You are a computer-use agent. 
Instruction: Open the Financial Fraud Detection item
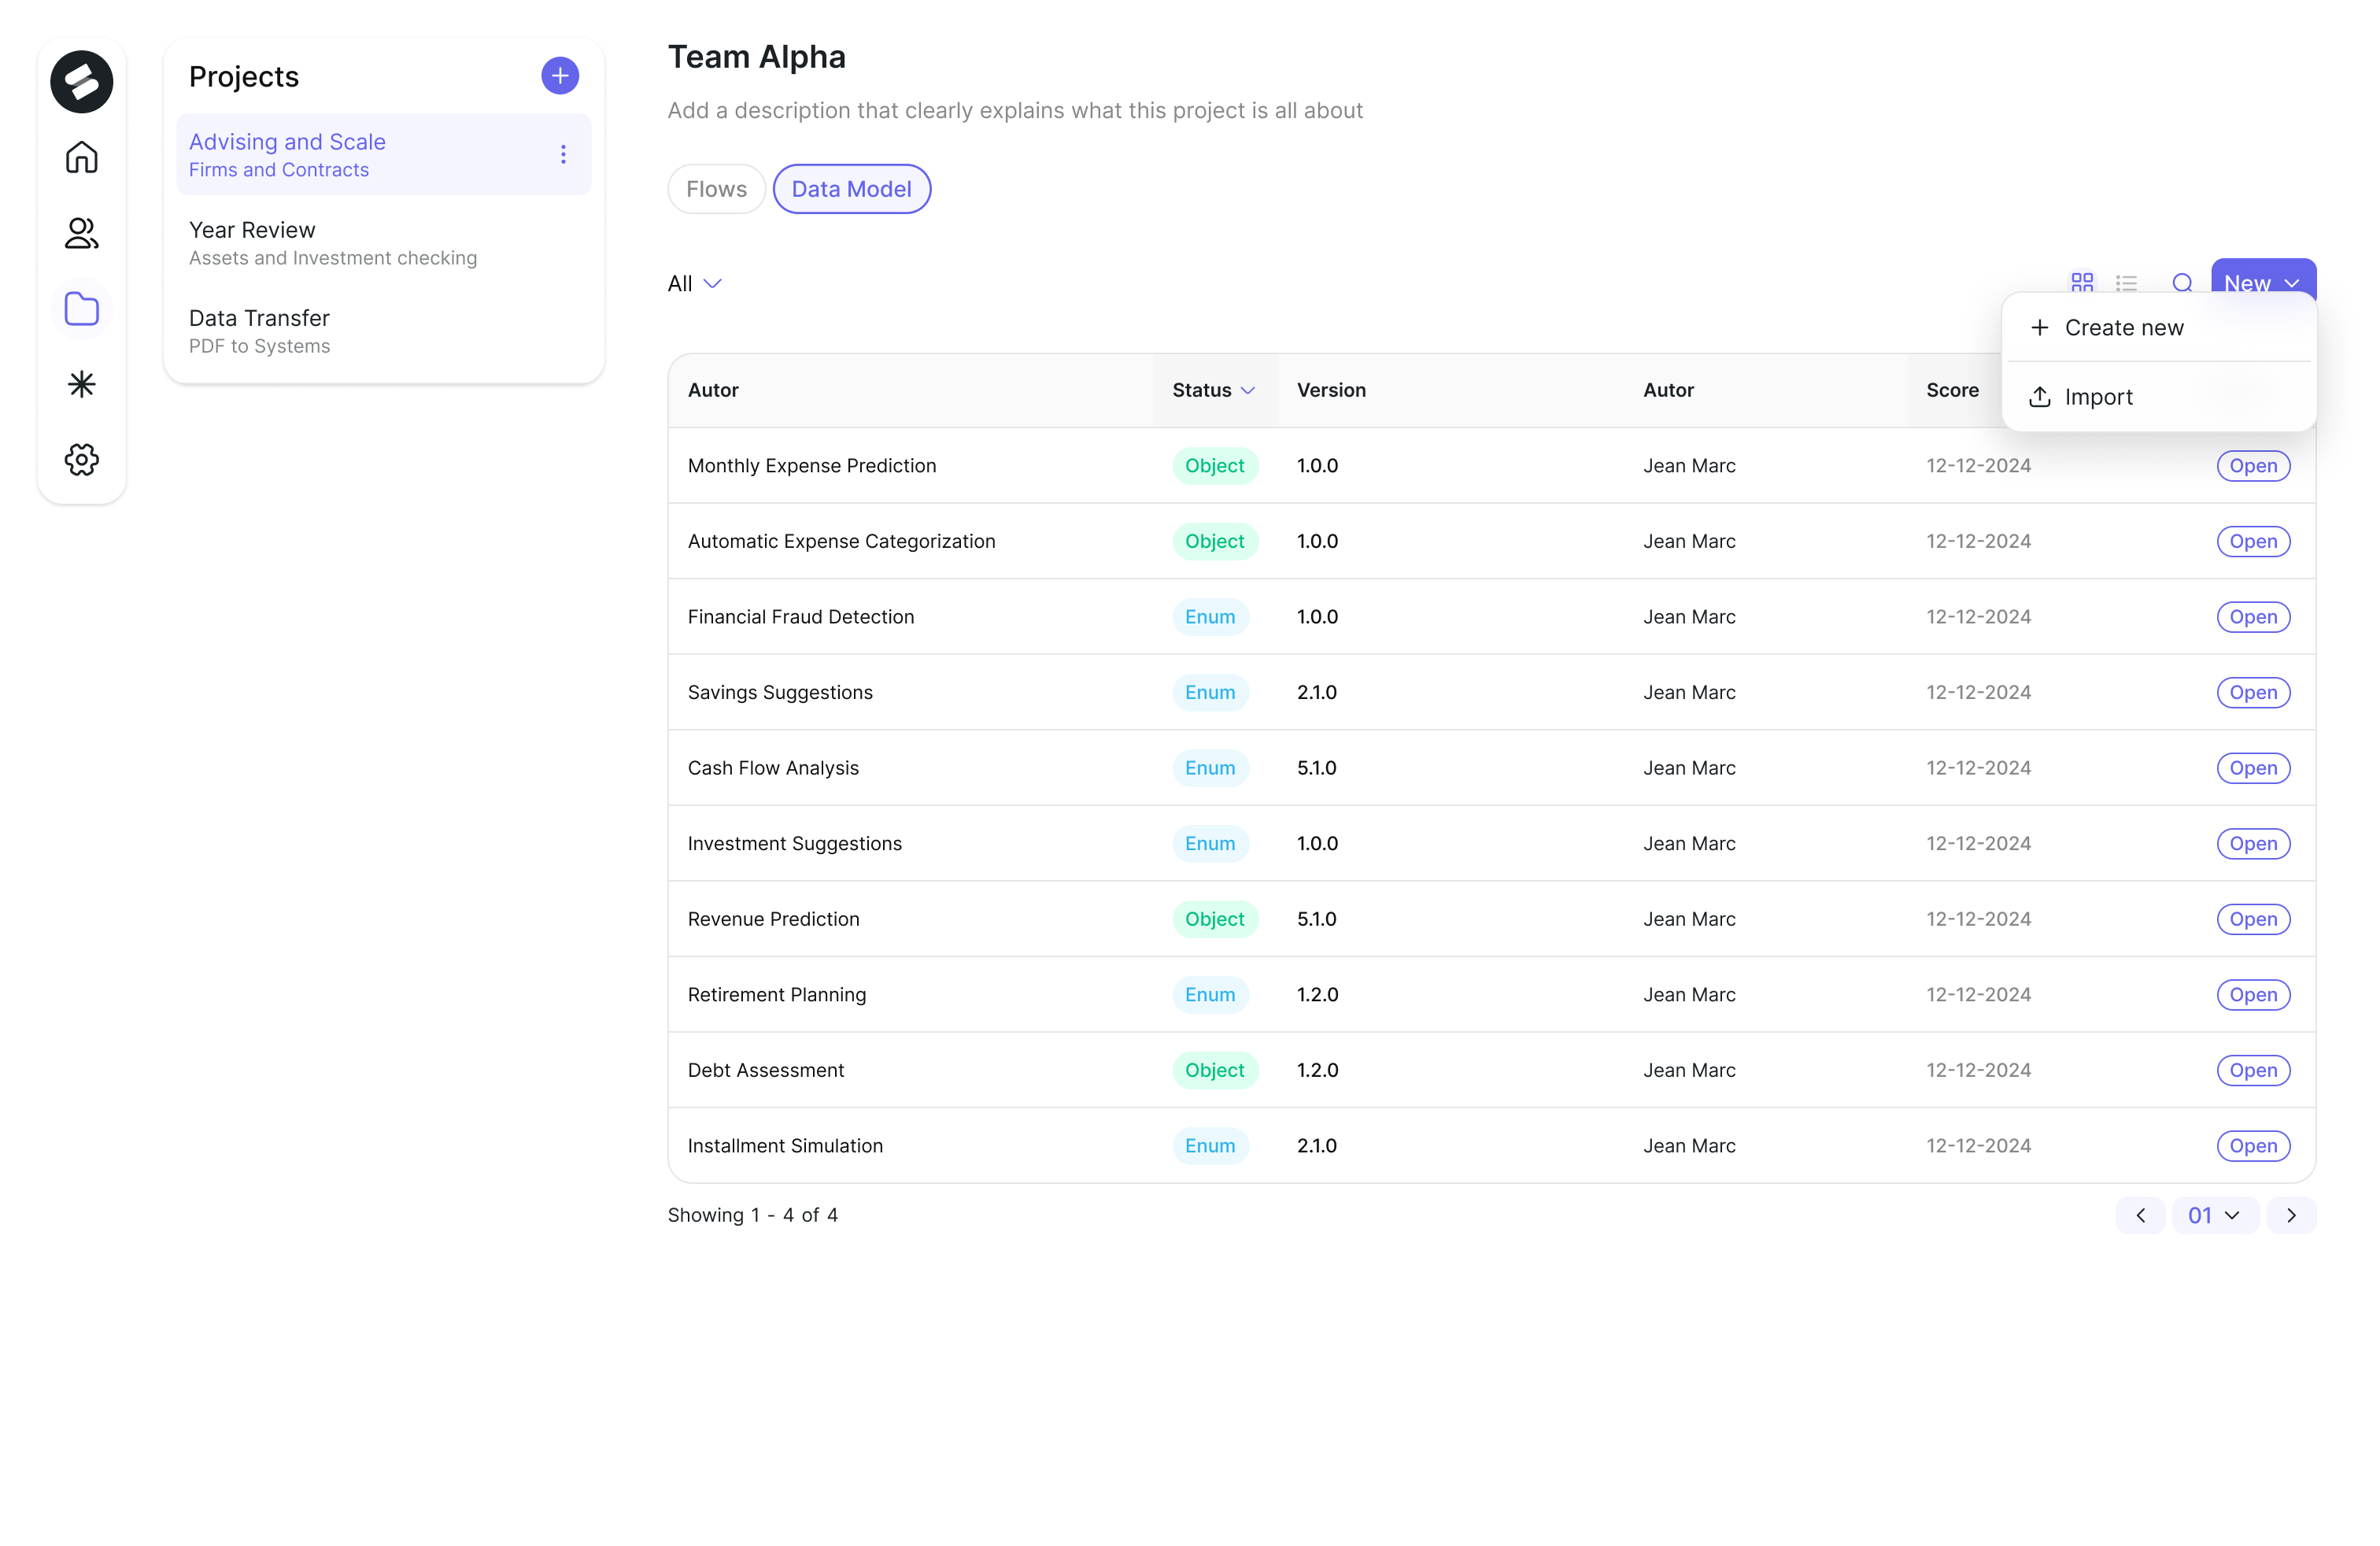click(2253, 617)
